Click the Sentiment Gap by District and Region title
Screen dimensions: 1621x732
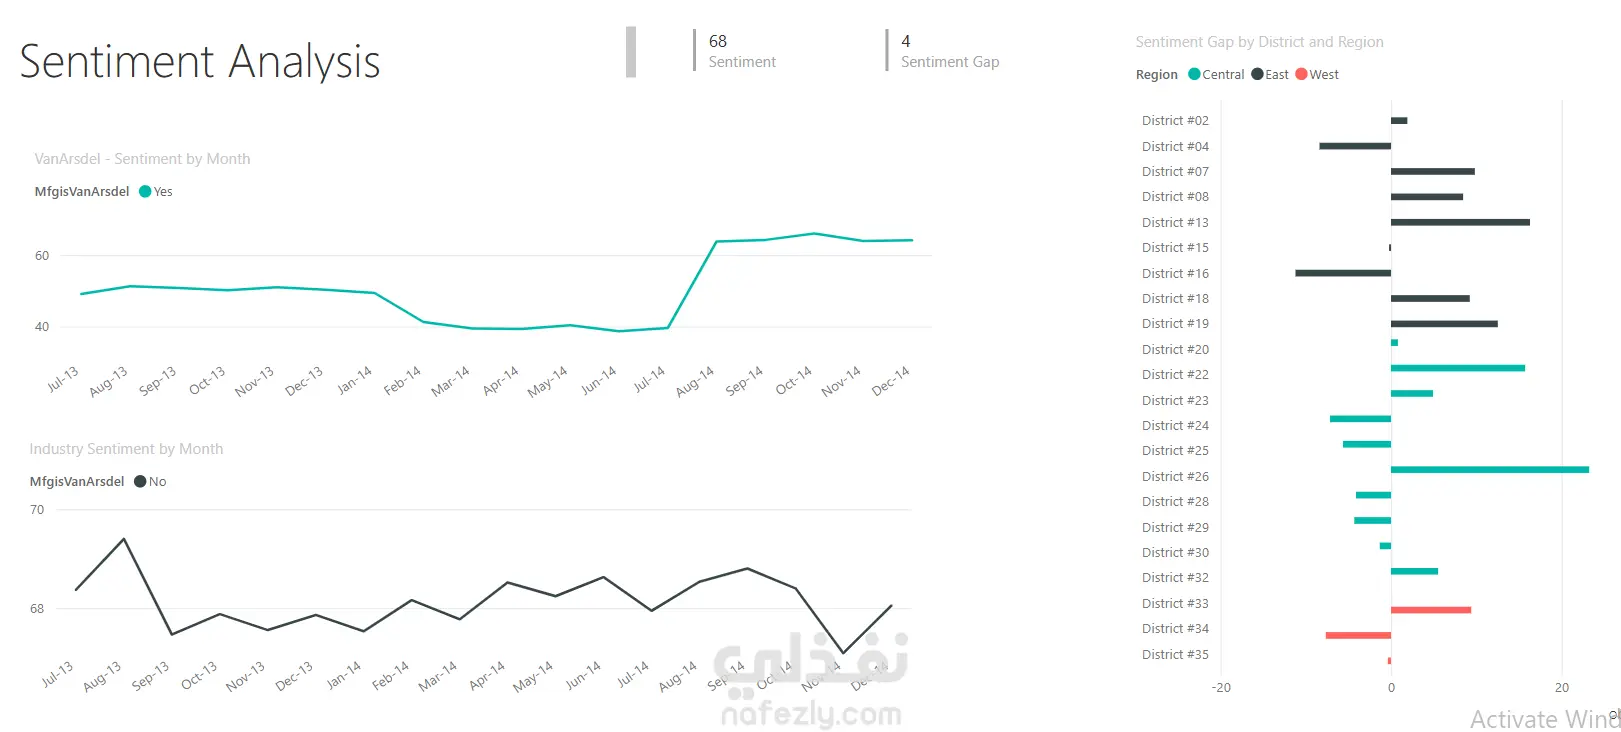(x=1259, y=42)
